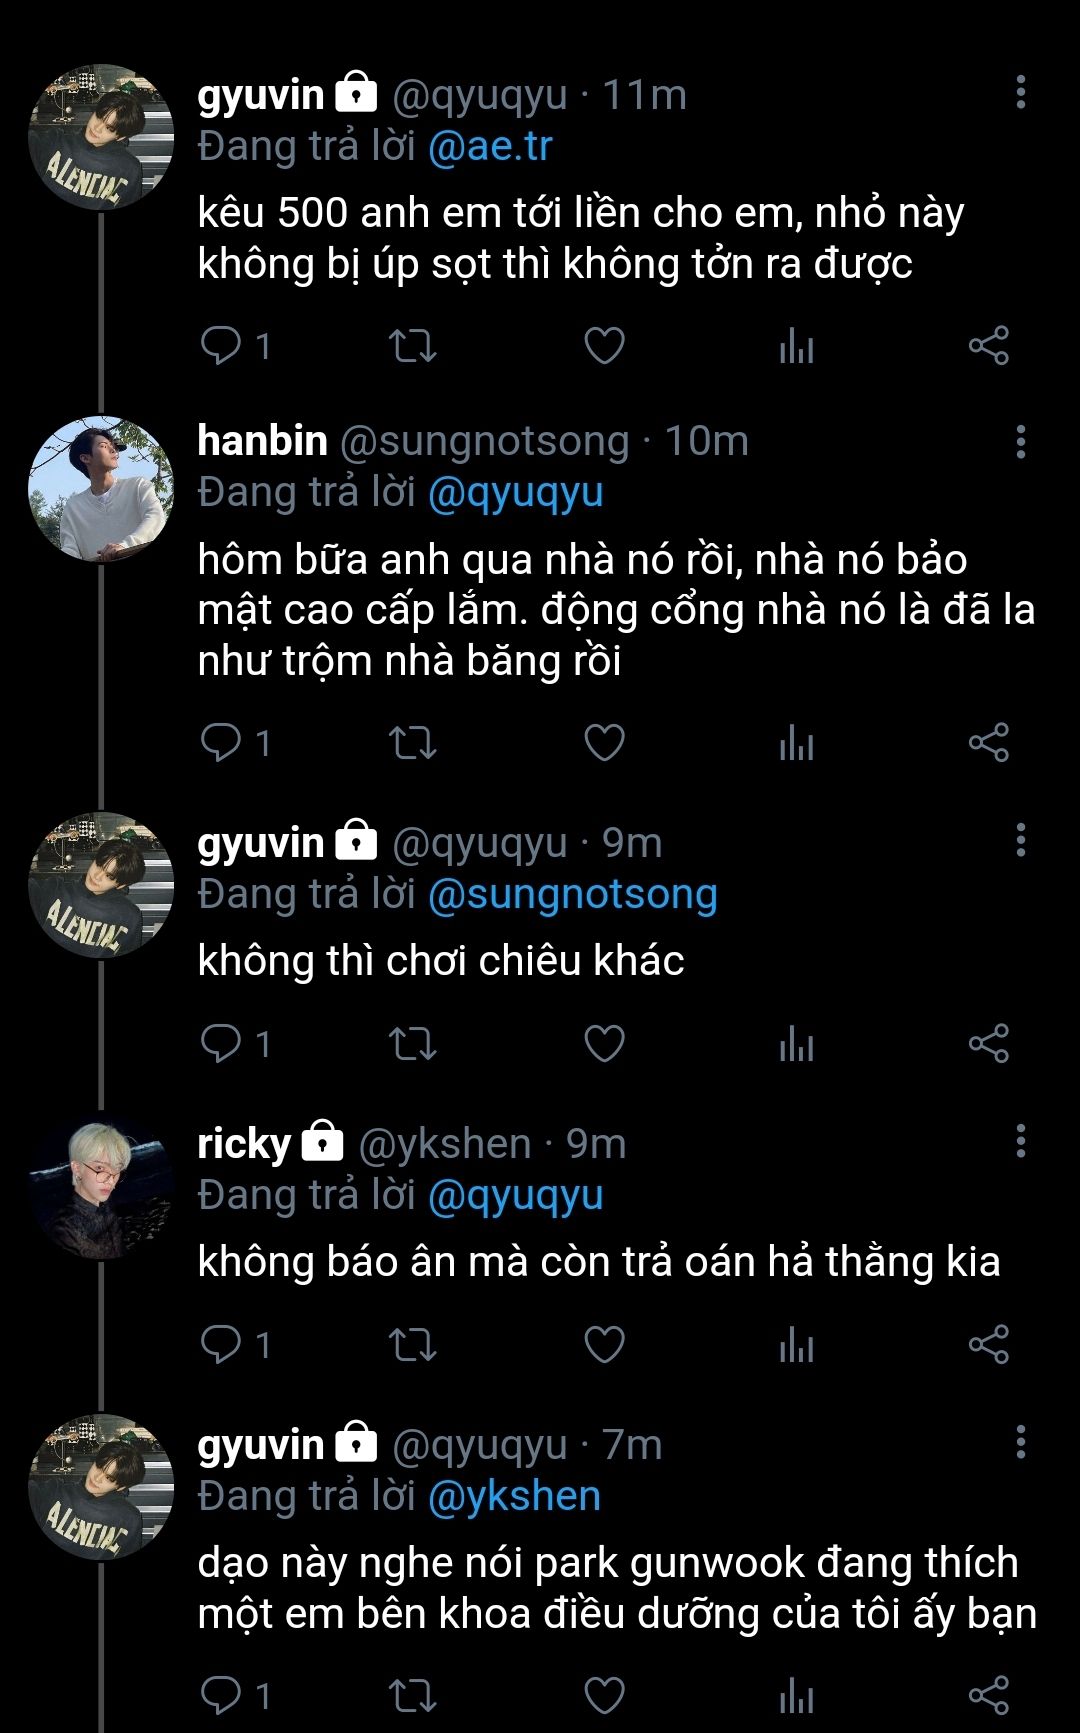Viewport: 1080px width, 1733px height.
Task: Open hanbin's profile picture
Action: pyautogui.click(x=101, y=489)
